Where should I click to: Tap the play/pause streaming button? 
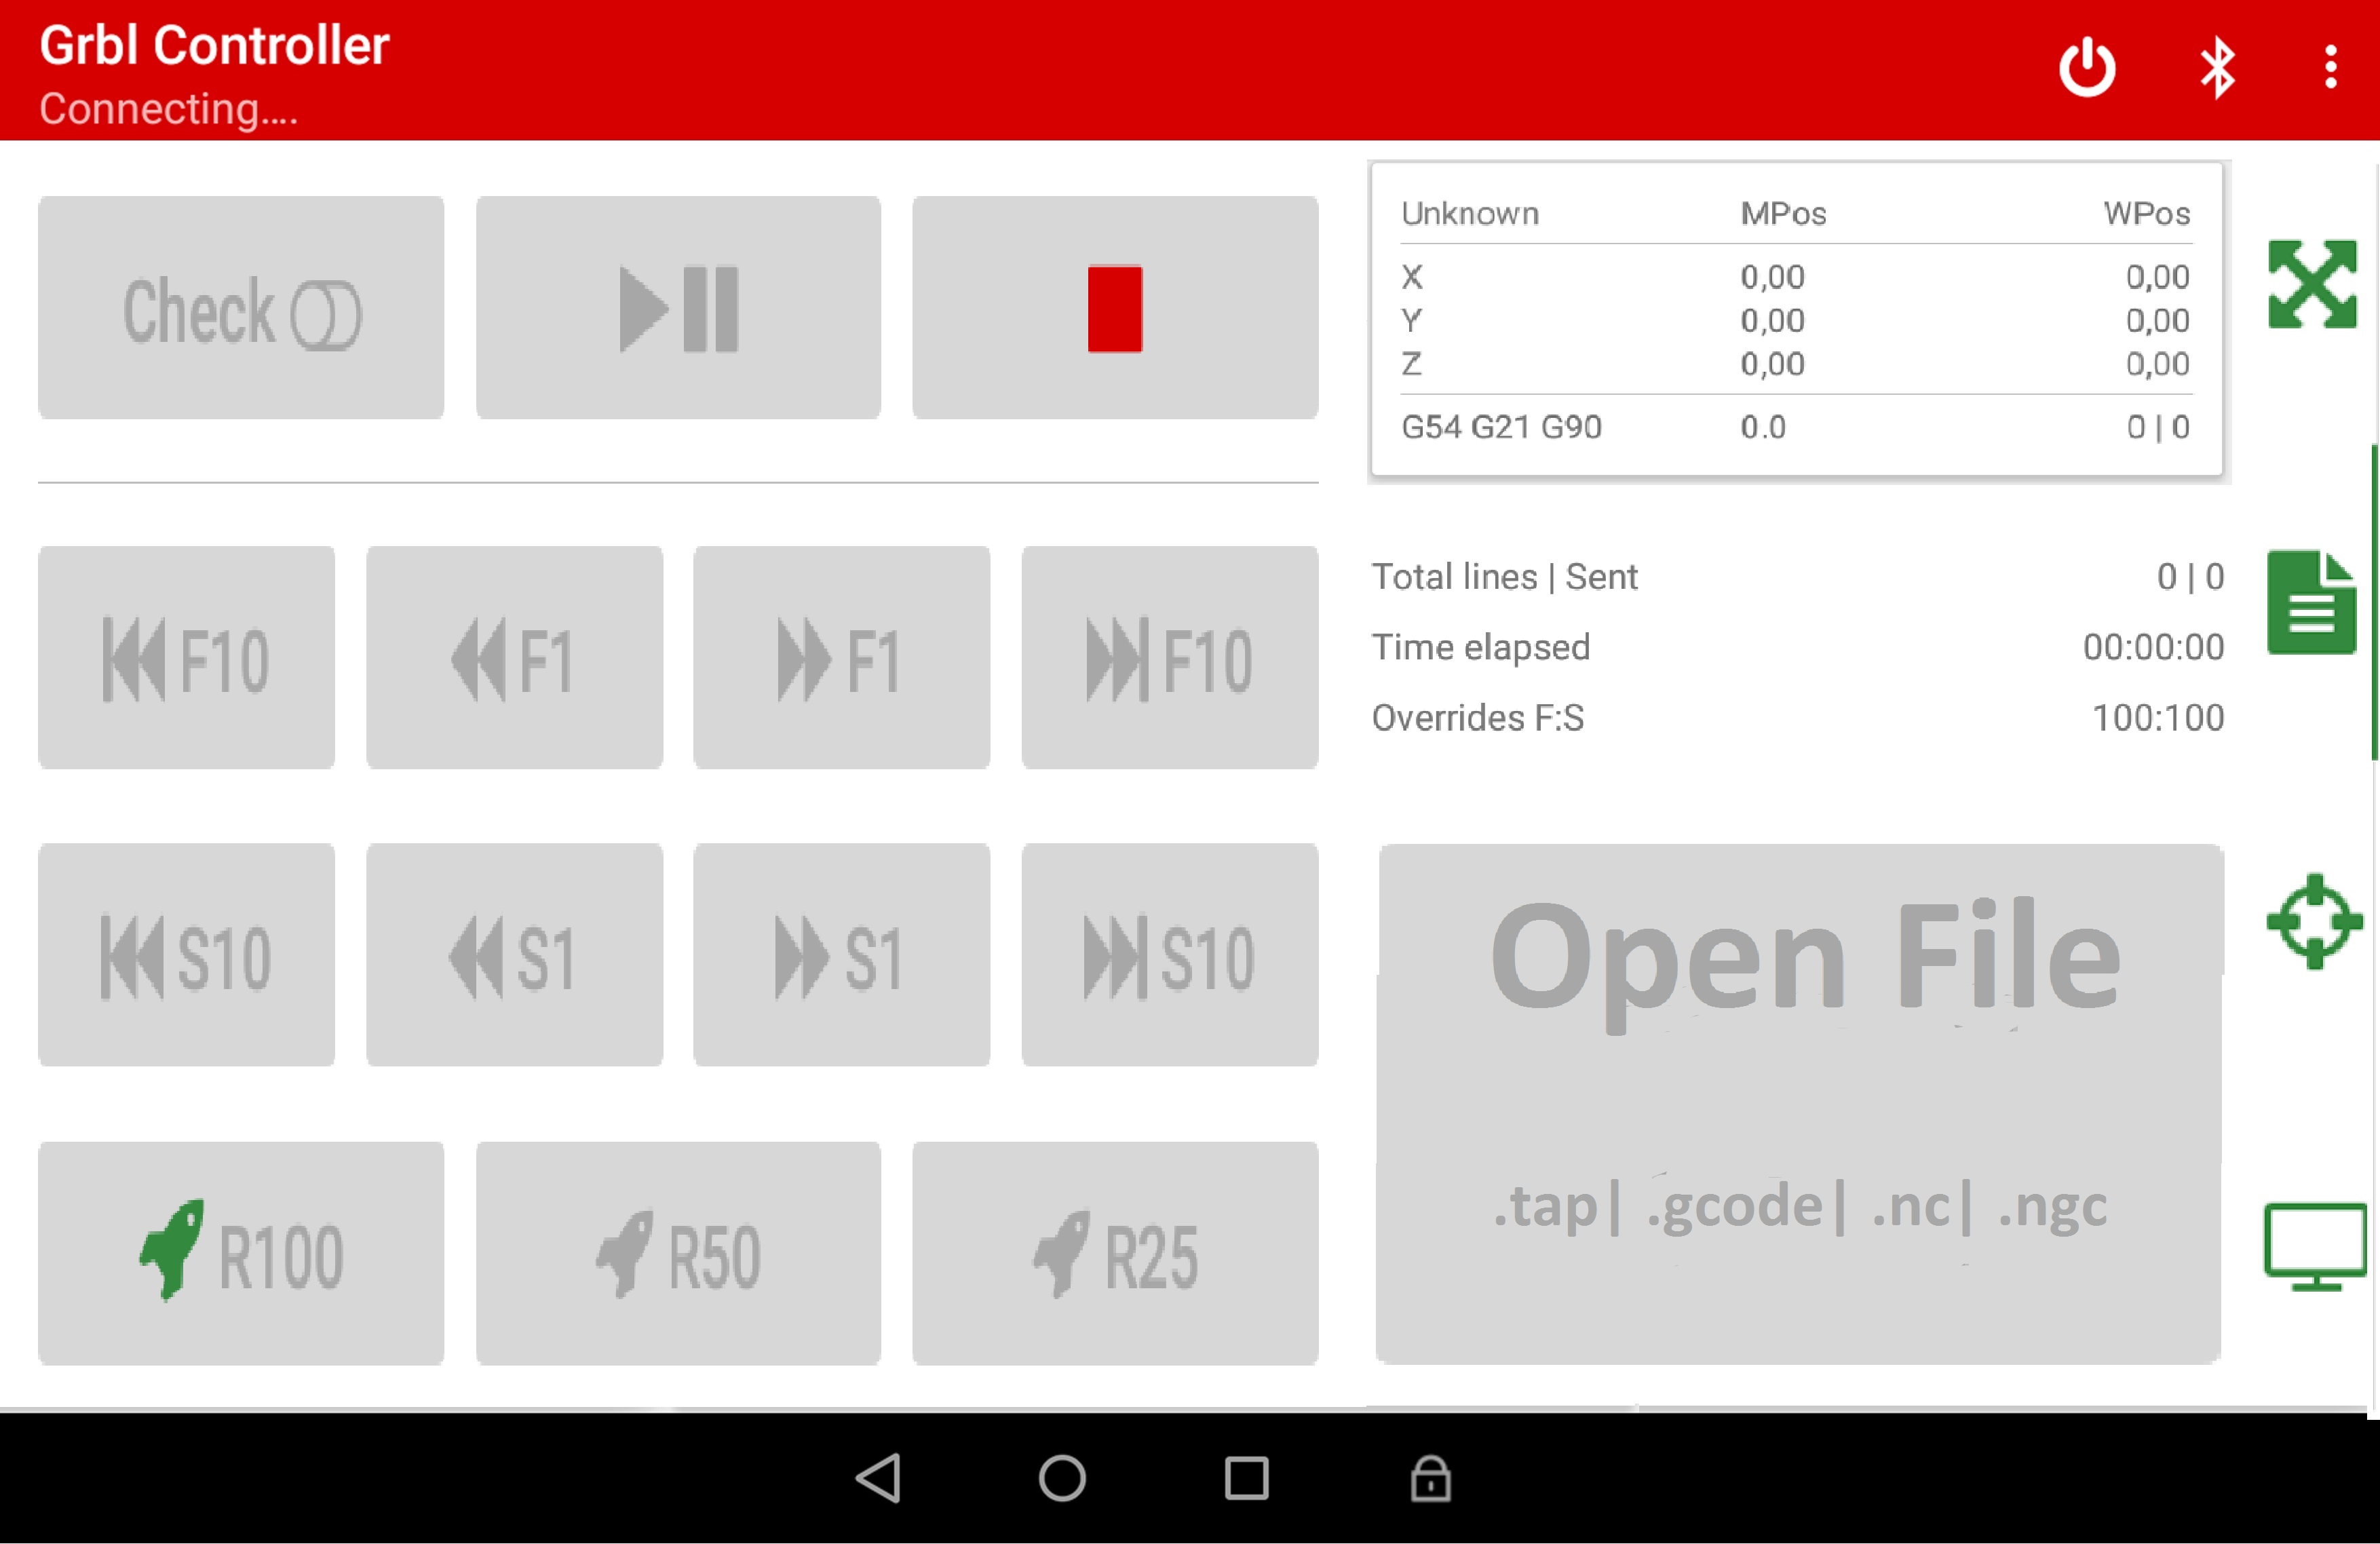click(678, 308)
